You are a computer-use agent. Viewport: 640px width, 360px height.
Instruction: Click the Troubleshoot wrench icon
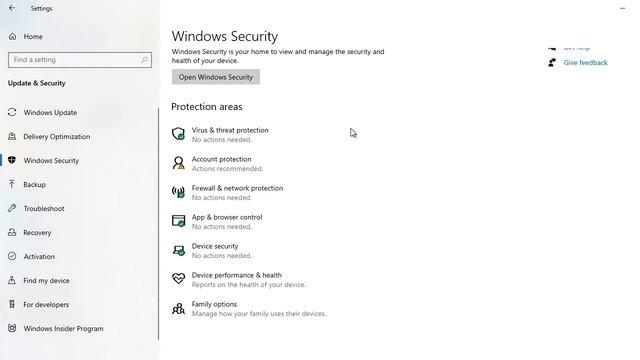(12, 208)
